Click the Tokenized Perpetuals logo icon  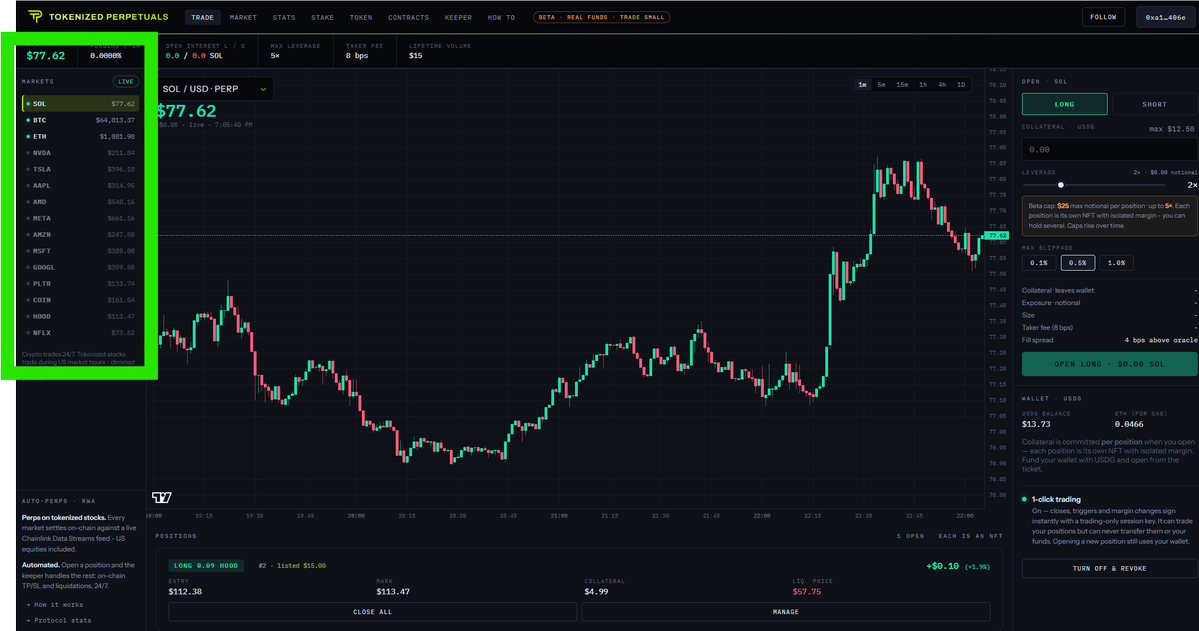35,16
